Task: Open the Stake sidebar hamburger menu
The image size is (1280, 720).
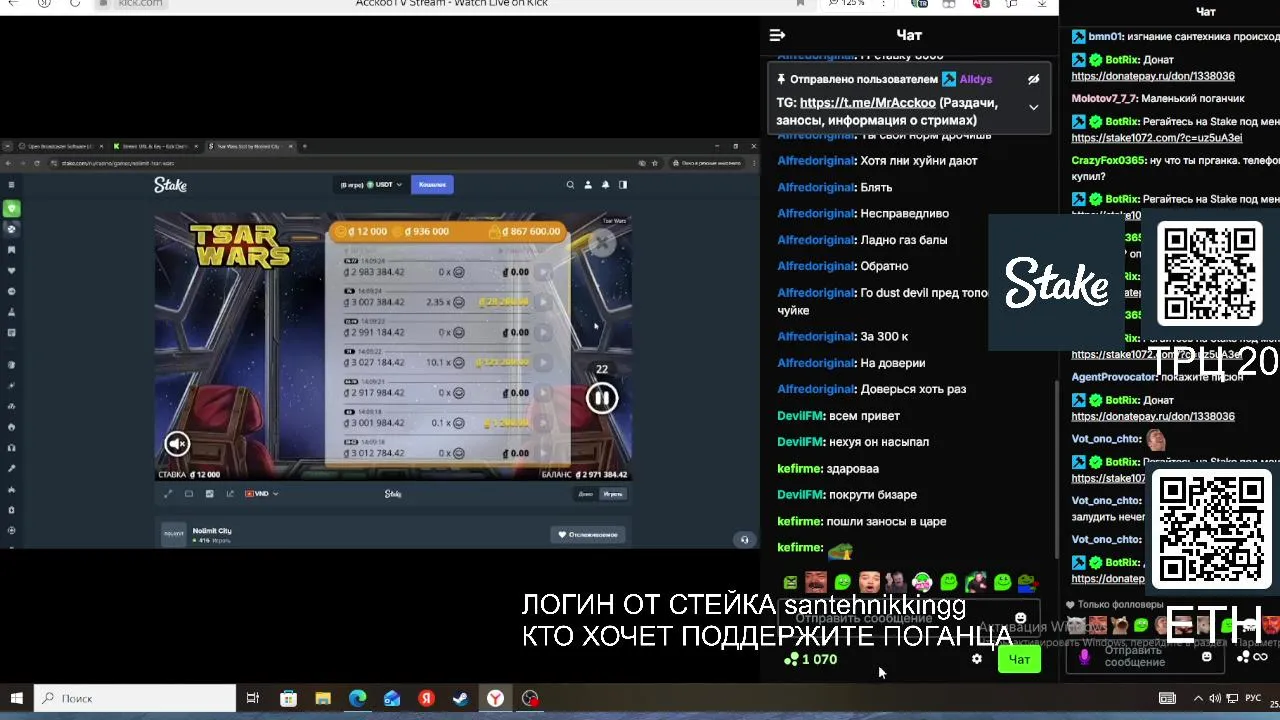Action: point(11,184)
